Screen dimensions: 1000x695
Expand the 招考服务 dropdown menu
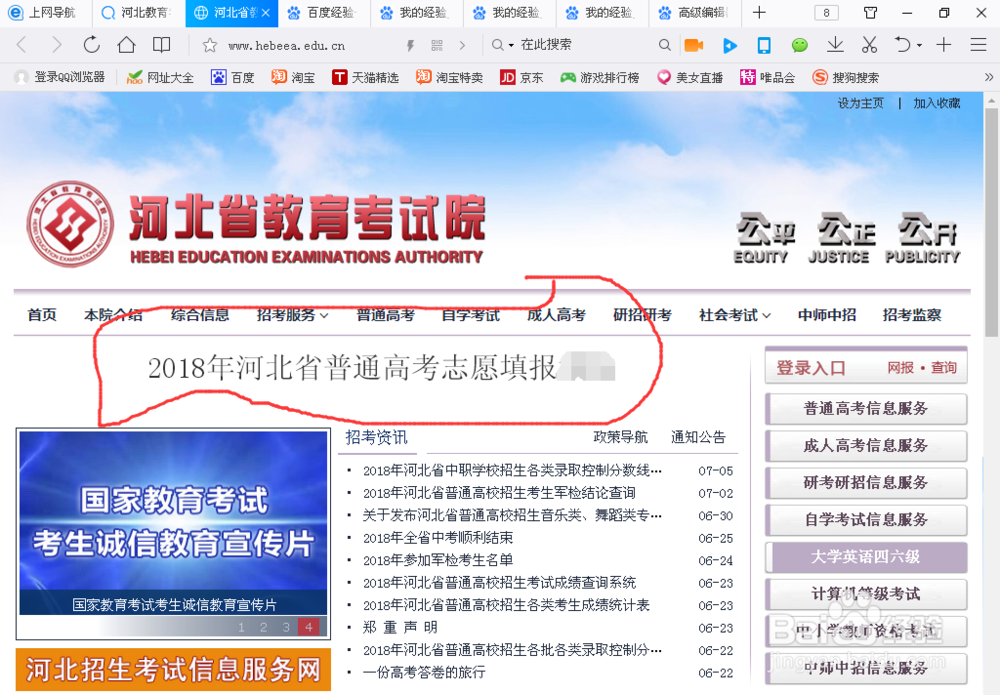pos(290,314)
